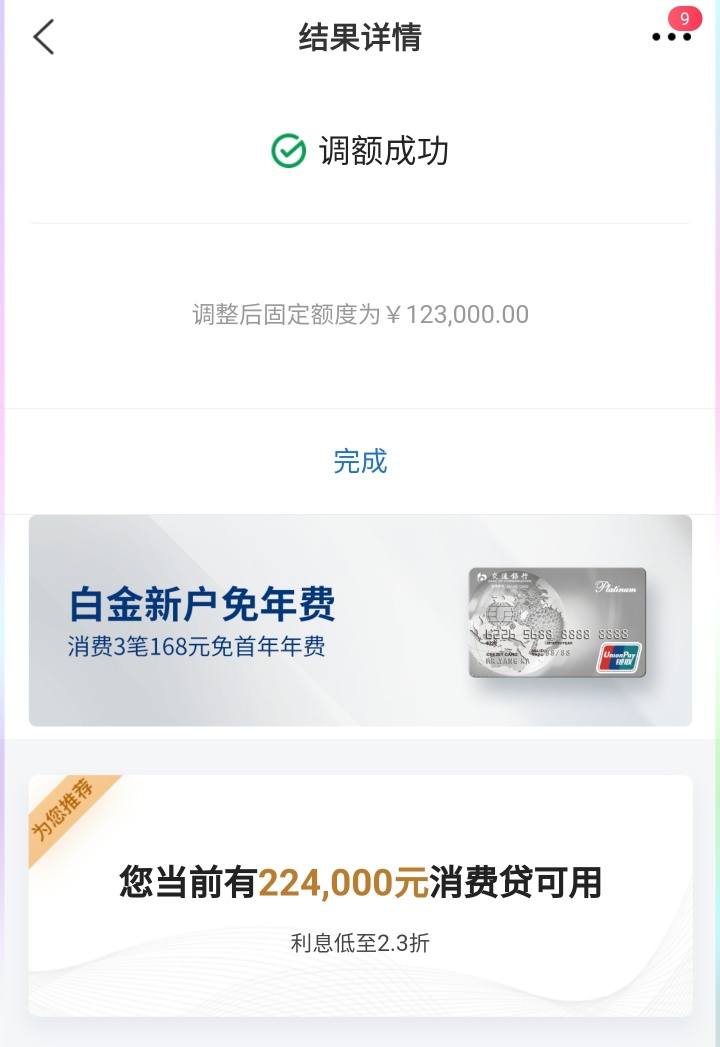Open the 224,000元 consumer loan offer

pos(360,895)
